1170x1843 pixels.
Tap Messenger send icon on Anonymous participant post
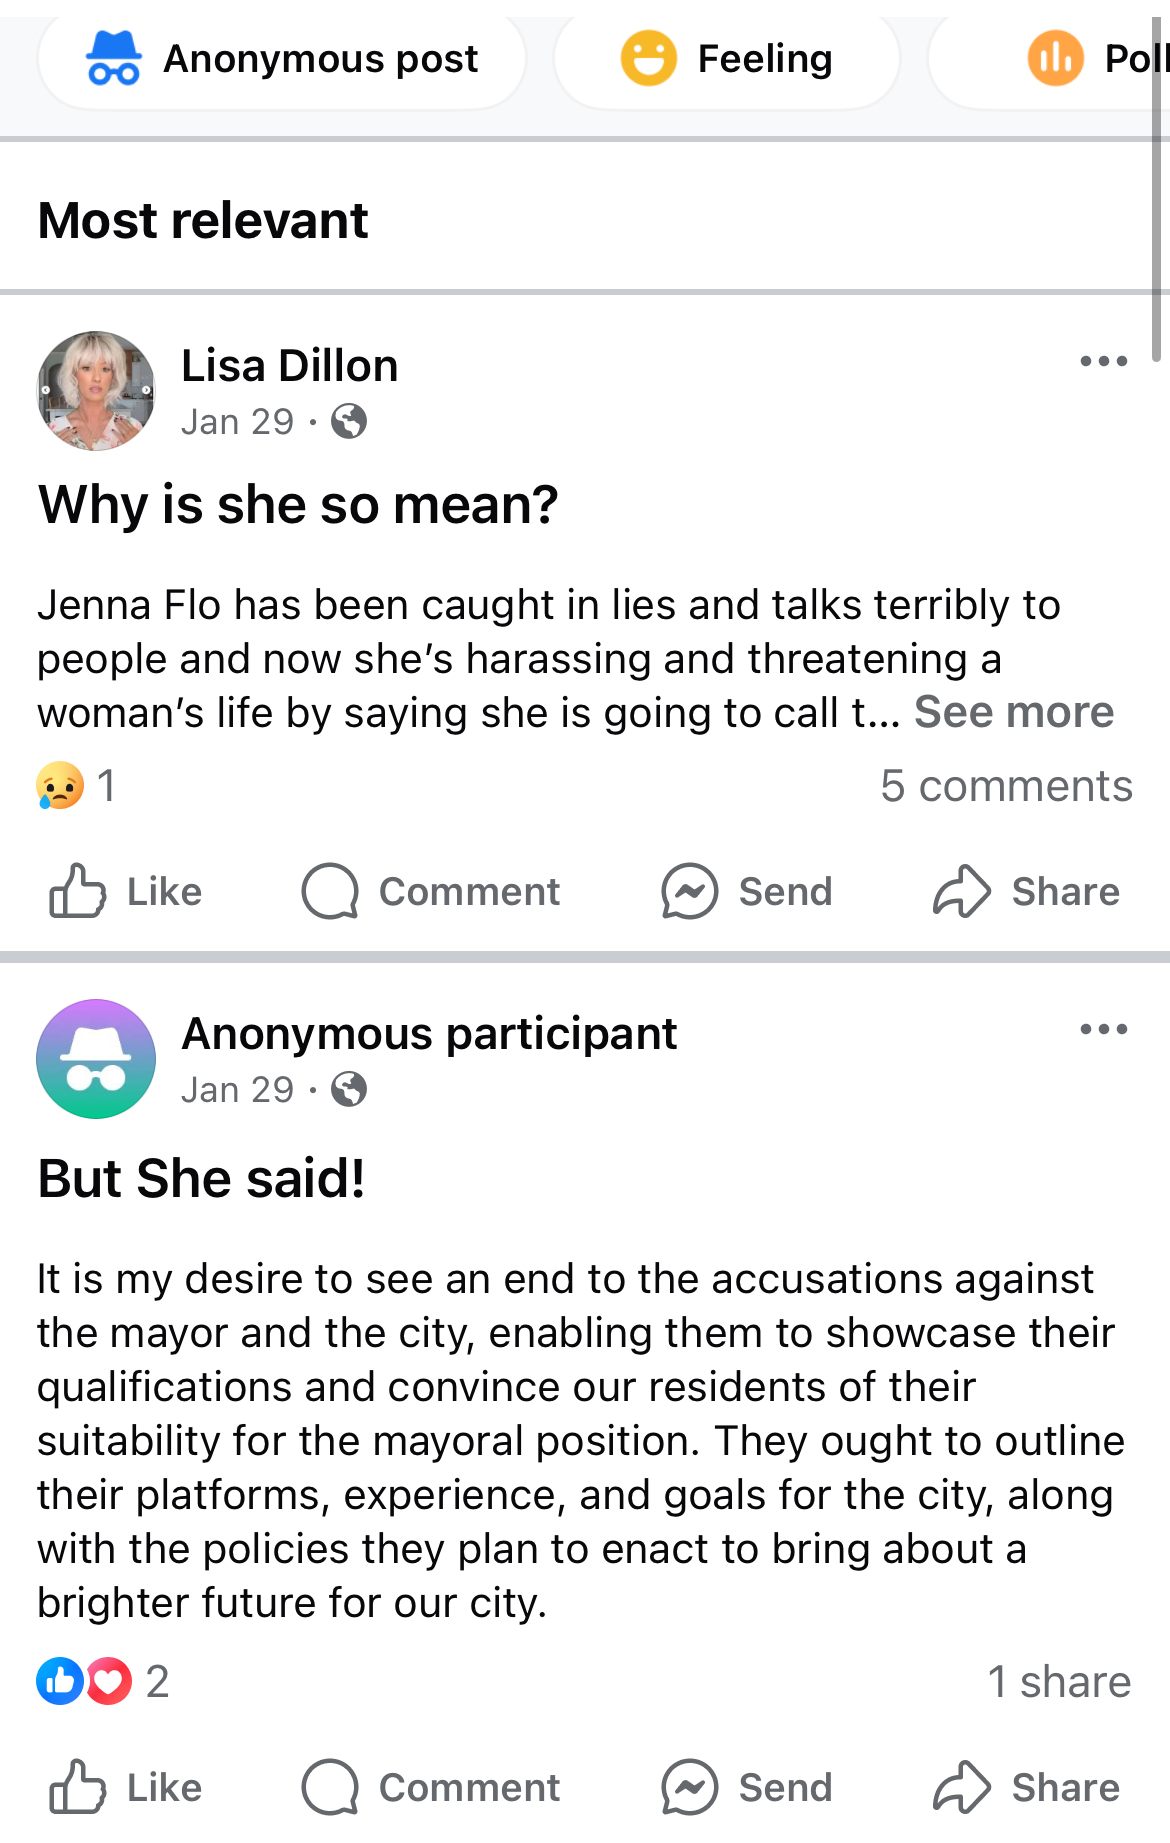tap(690, 1787)
